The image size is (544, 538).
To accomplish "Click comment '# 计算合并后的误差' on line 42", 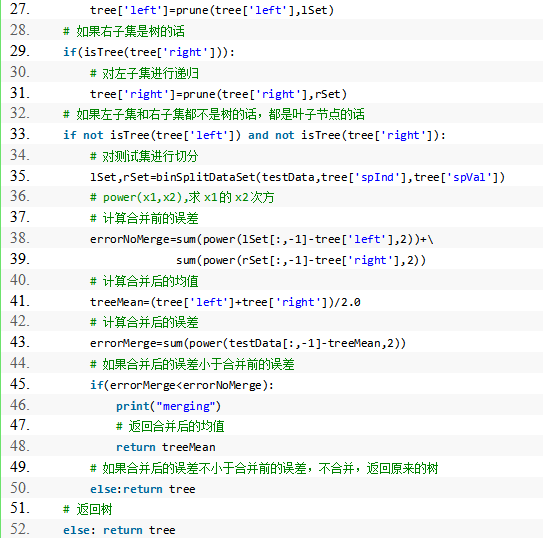I will coord(144,322).
